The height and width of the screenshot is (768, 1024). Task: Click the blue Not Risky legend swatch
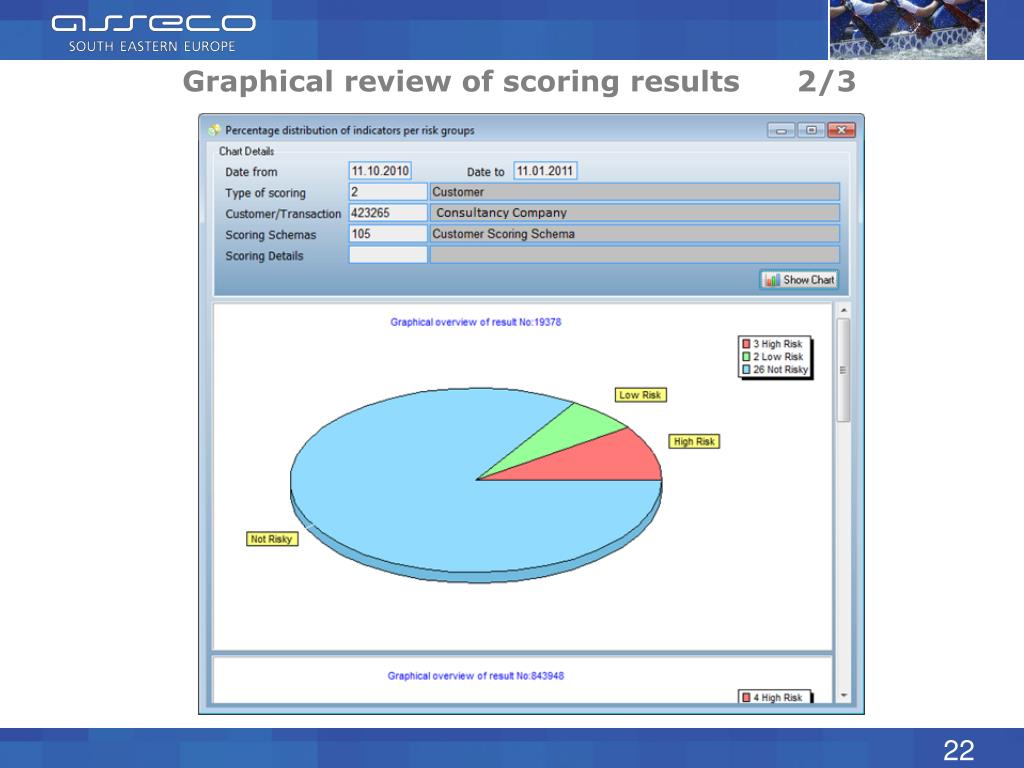click(746, 370)
